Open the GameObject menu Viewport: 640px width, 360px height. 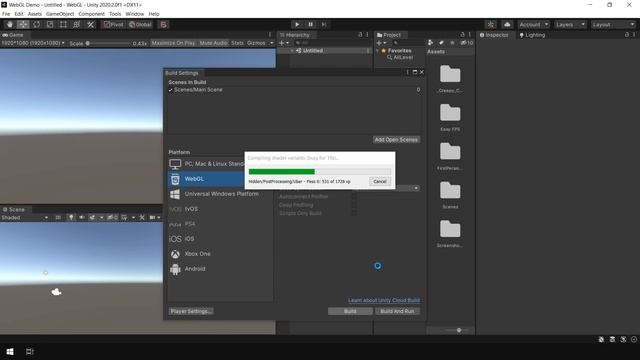pyautogui.click(x=60, y=14)
